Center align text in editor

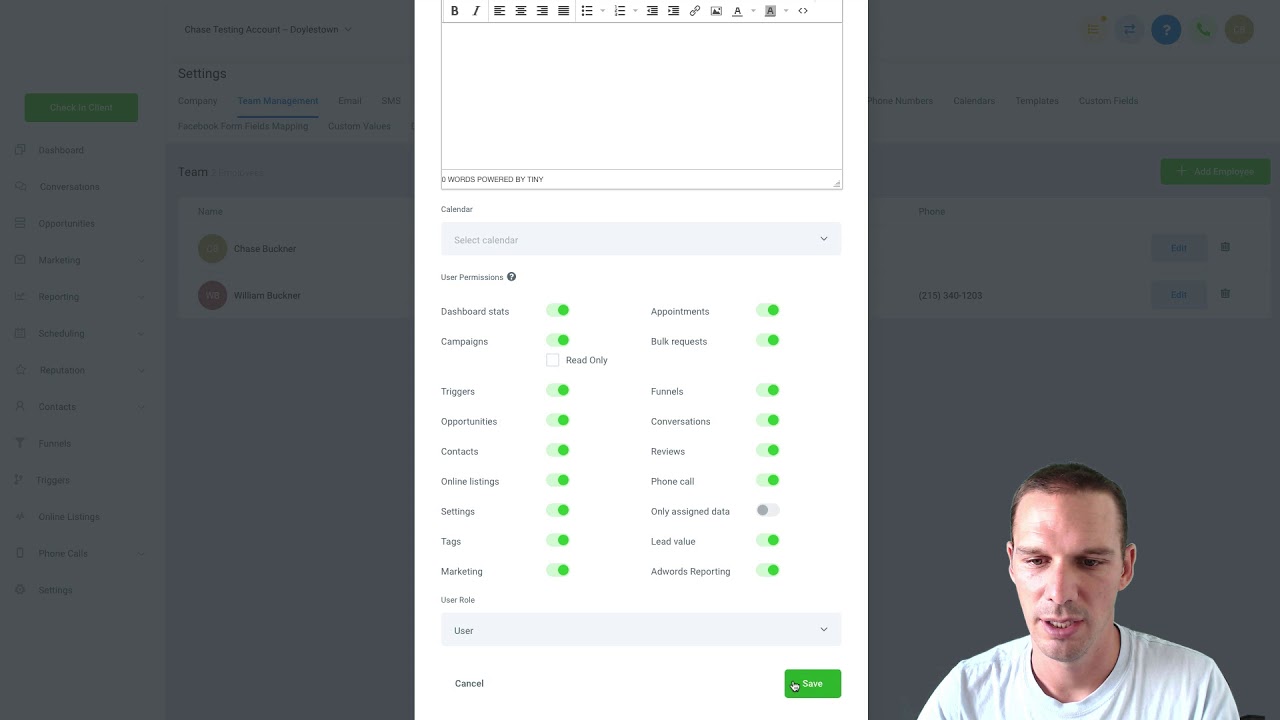tap(521, 11)
